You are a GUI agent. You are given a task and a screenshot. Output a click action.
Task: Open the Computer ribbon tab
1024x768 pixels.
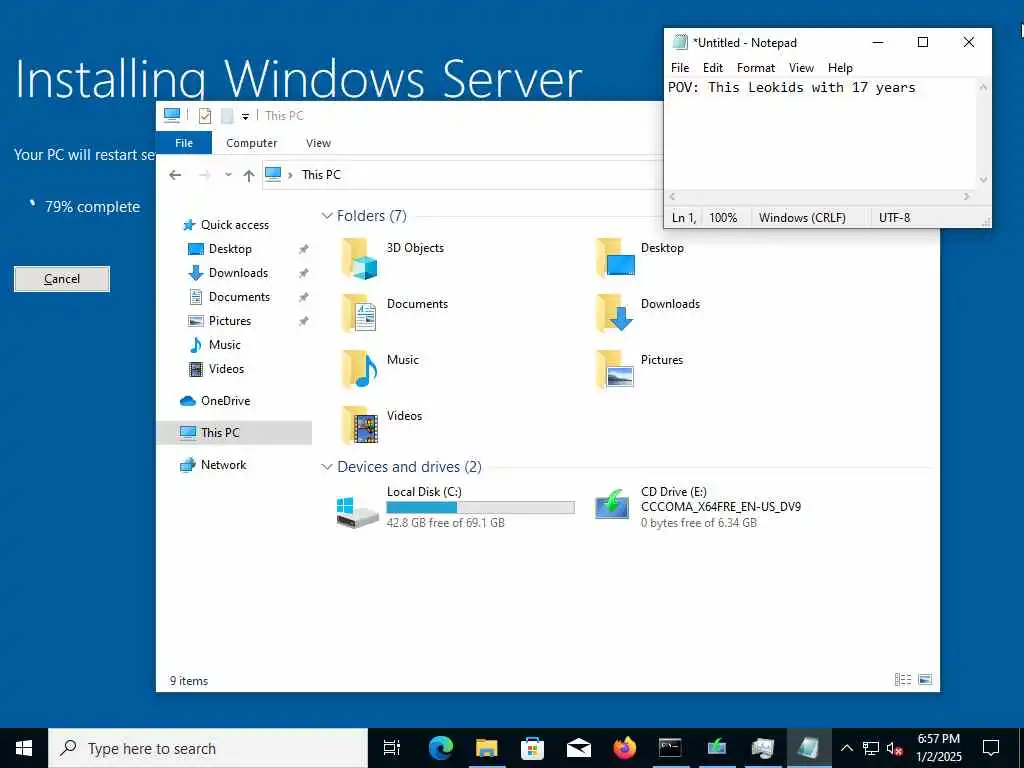click(x=251, y=143)
